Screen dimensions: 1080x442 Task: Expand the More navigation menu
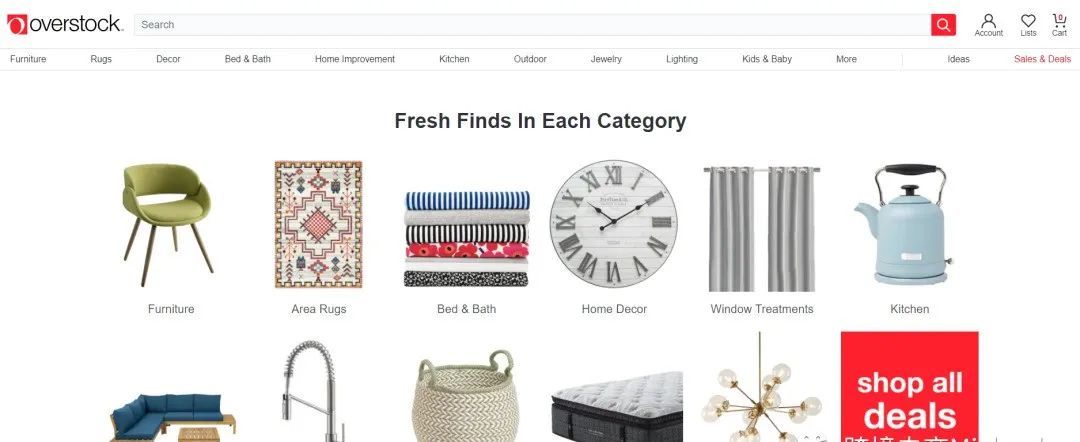[x=847, y=59]
